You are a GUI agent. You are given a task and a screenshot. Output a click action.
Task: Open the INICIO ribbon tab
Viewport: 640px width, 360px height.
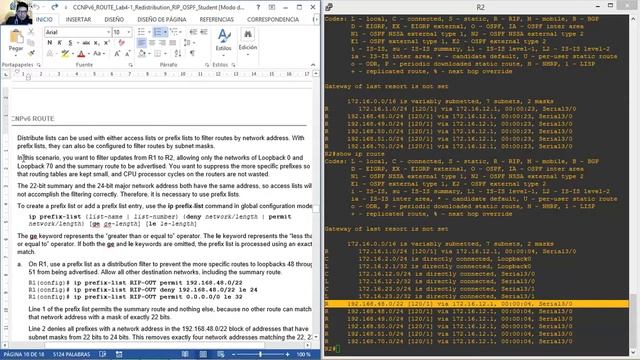click(44, 20)
